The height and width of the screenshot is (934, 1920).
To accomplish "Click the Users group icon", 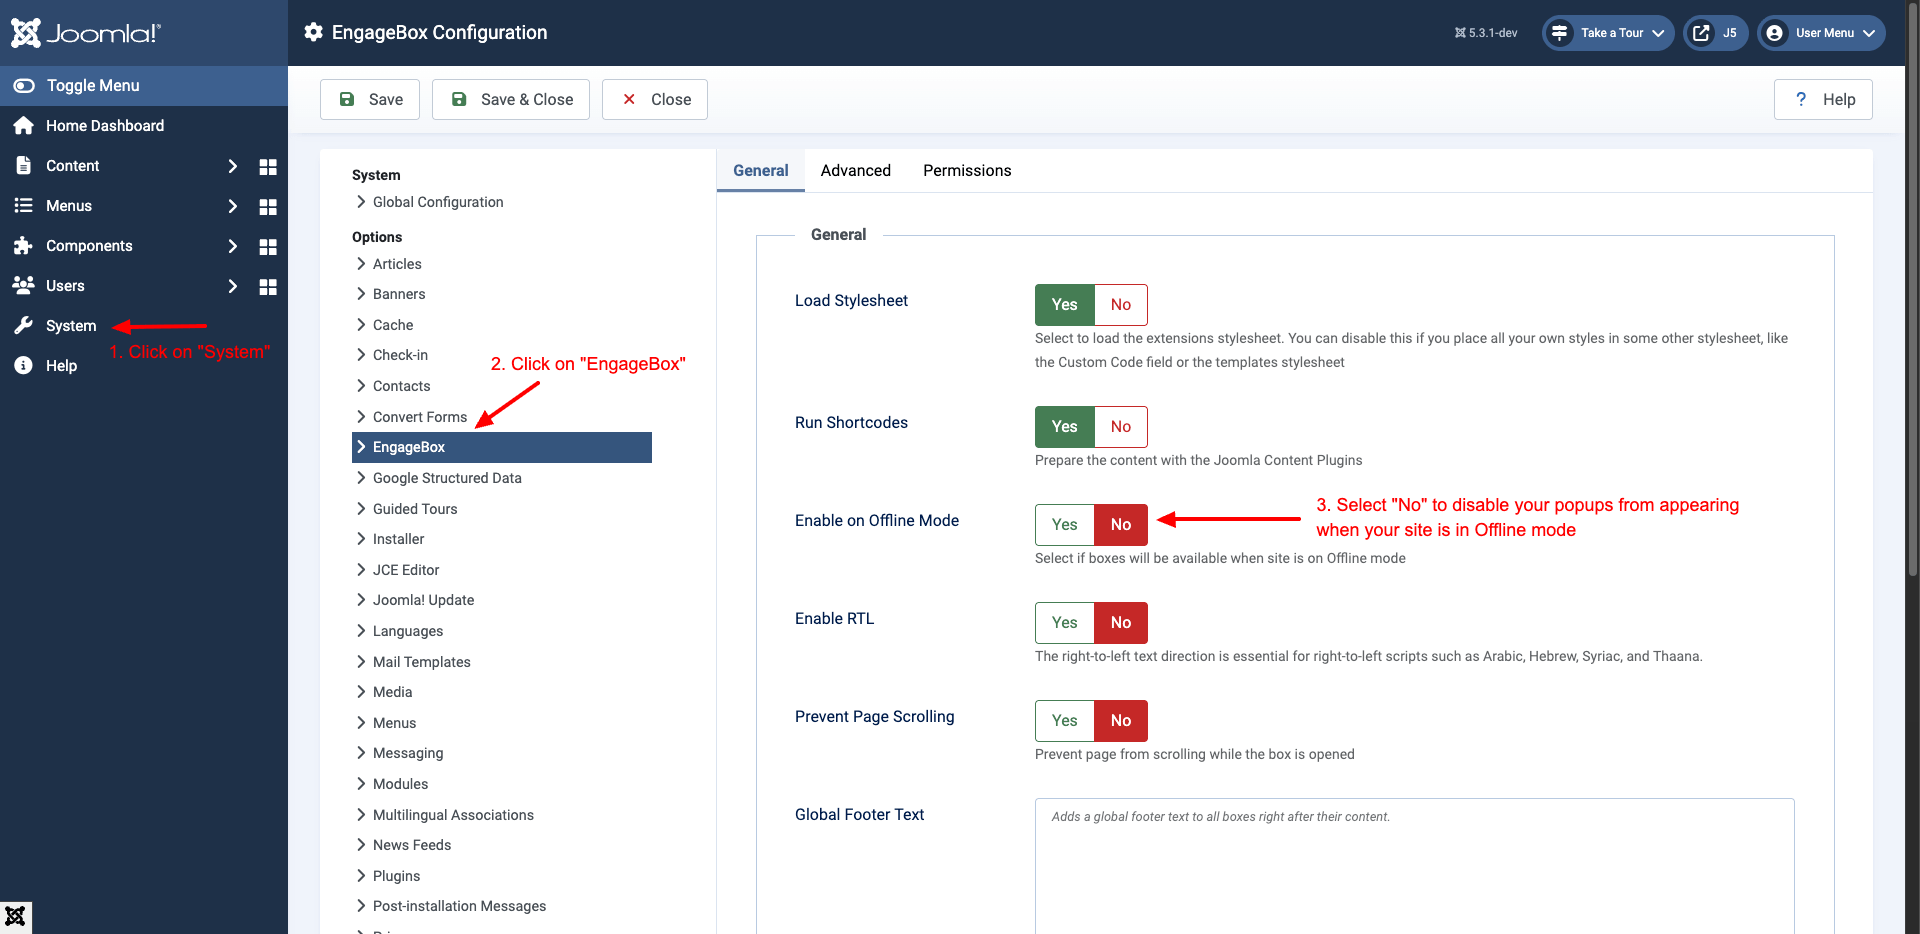I will [x=24, y=286].
